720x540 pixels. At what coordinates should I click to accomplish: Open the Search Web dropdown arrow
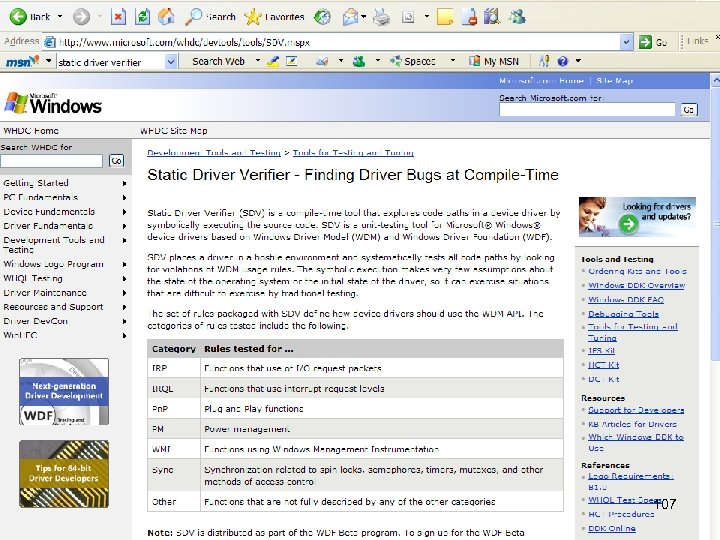click(x=258, y=61)
